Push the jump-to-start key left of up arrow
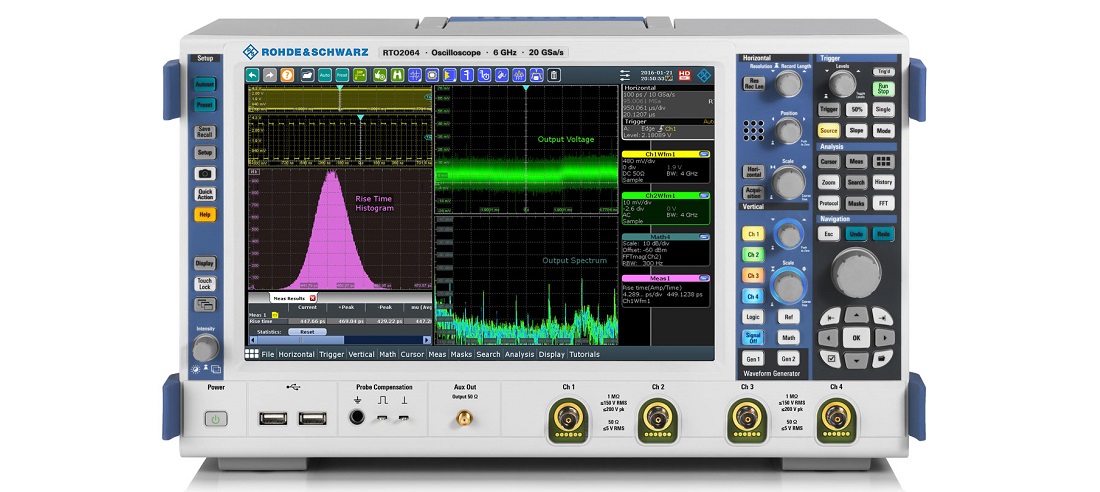Image resolution: width=1100 pixels, height=492 pixels. point(831,317)
